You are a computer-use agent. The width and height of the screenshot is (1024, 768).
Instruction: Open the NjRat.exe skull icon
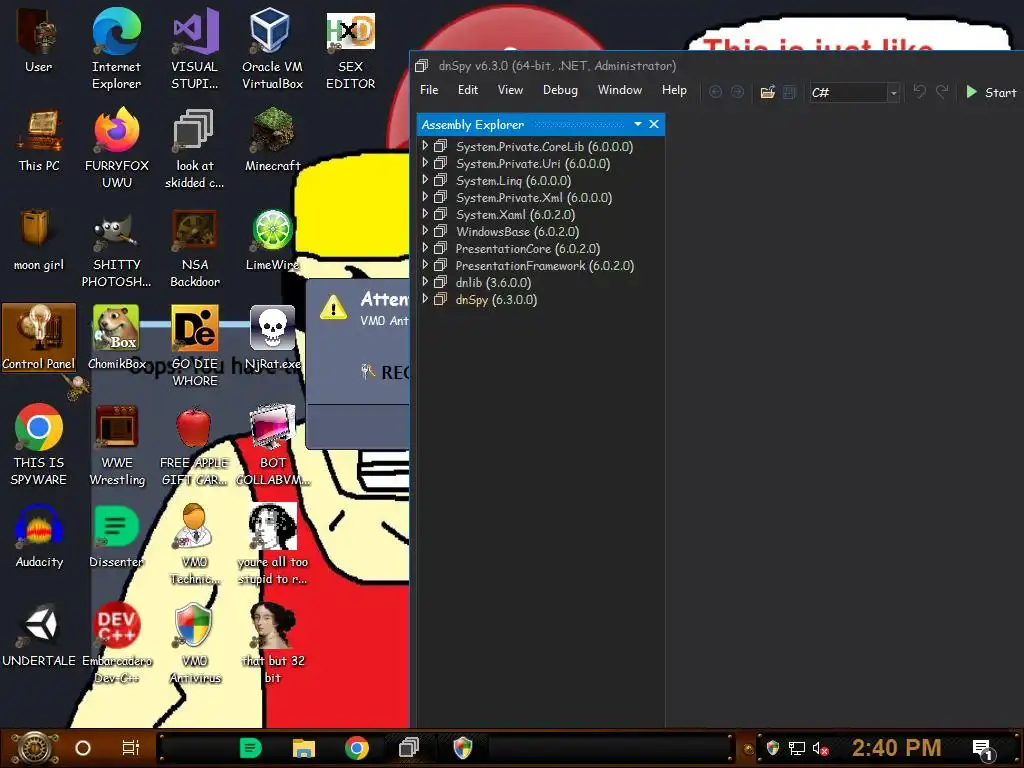click(x=272, y=338)
